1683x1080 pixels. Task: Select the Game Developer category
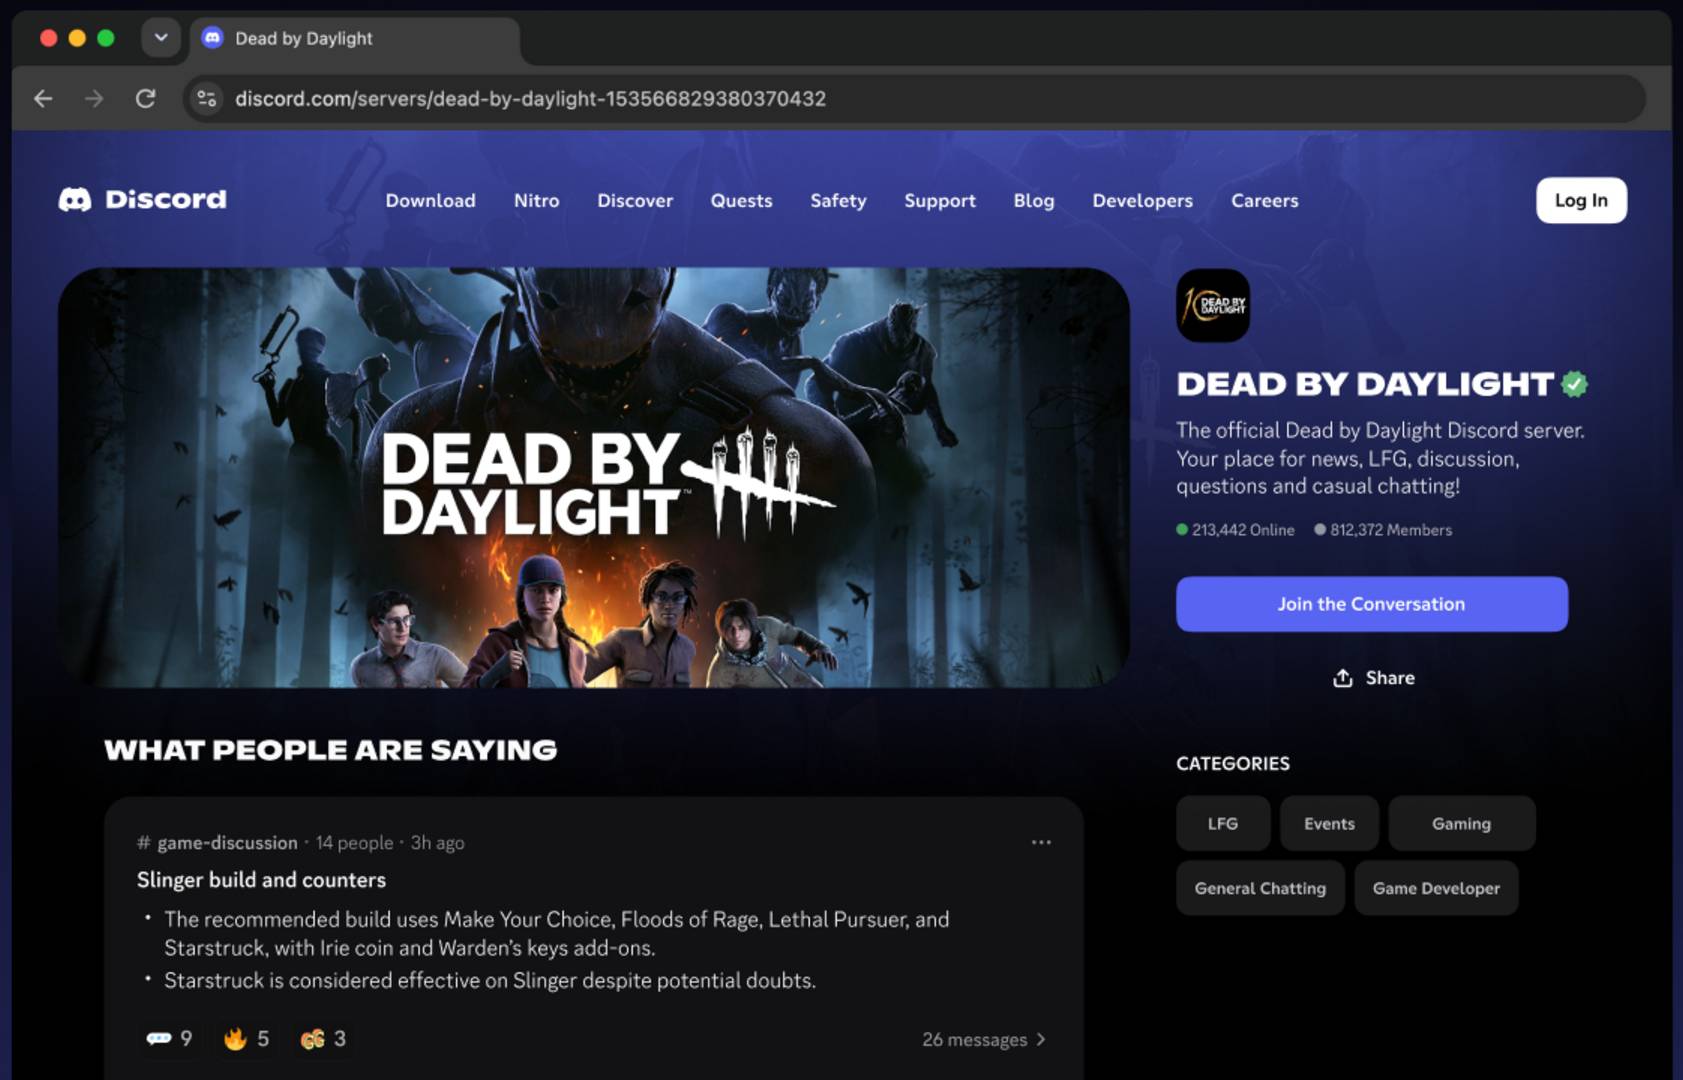click(1436, 888)
